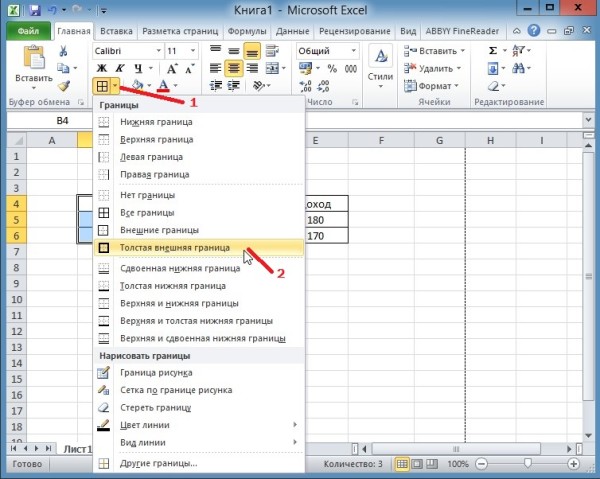Click the vertical scrollbar down arrow

[589, 436]
